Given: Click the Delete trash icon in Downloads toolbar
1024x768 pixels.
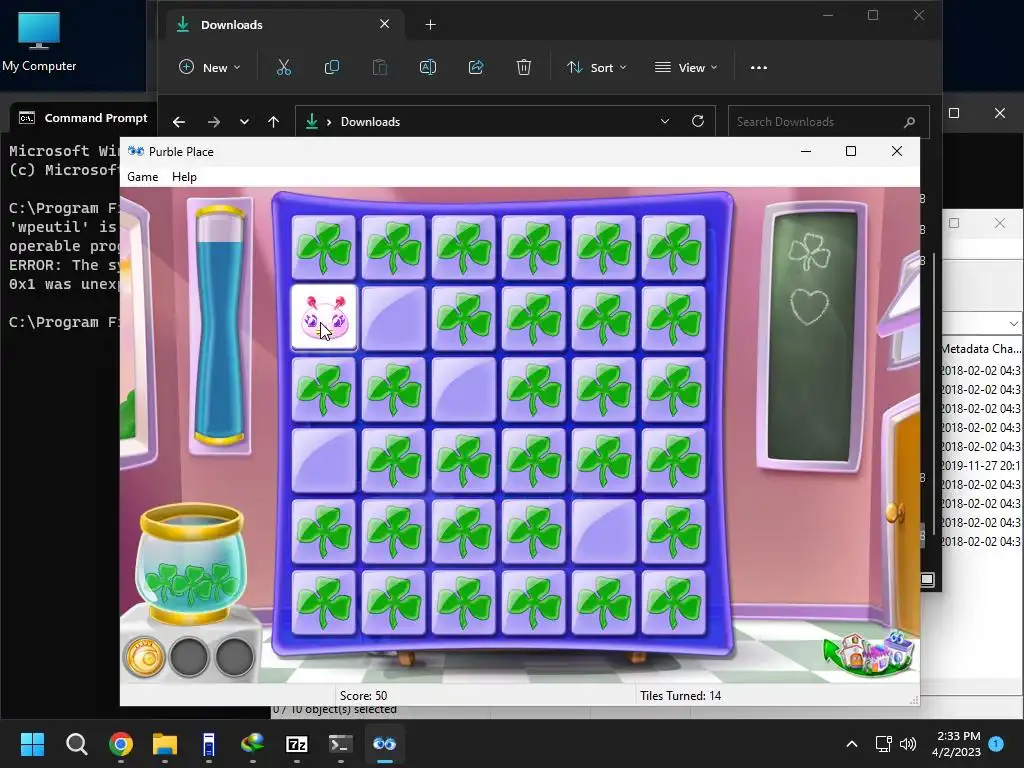Looking at the screenshot, I should (524, 67).
